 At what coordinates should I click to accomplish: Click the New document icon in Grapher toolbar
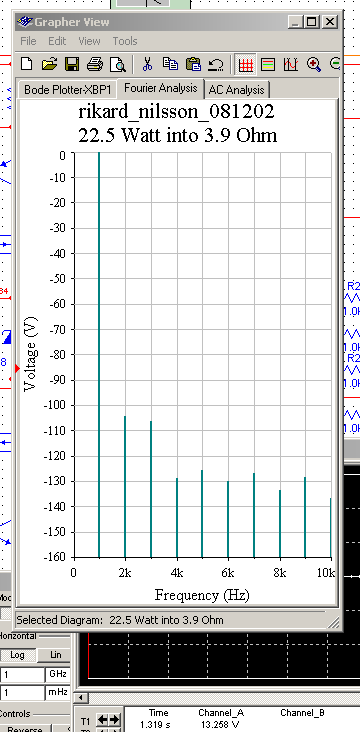point(27,64)
